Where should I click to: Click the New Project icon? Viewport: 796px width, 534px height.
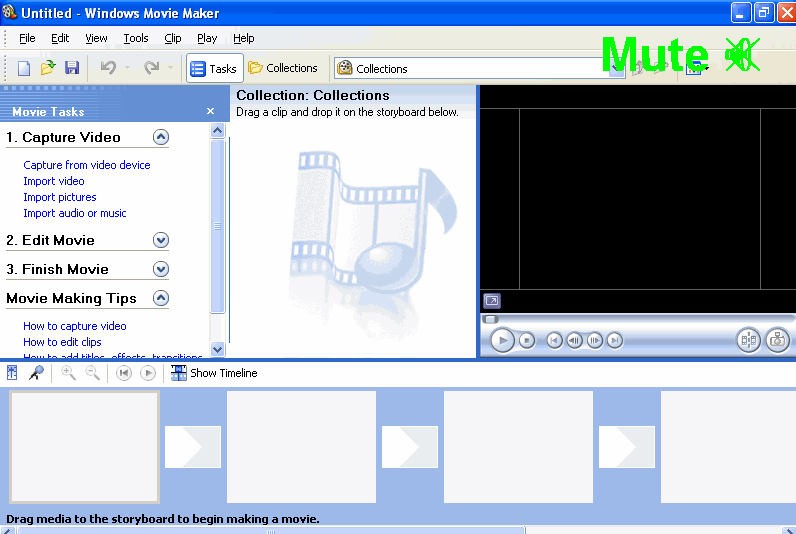(x=24, y=68)
